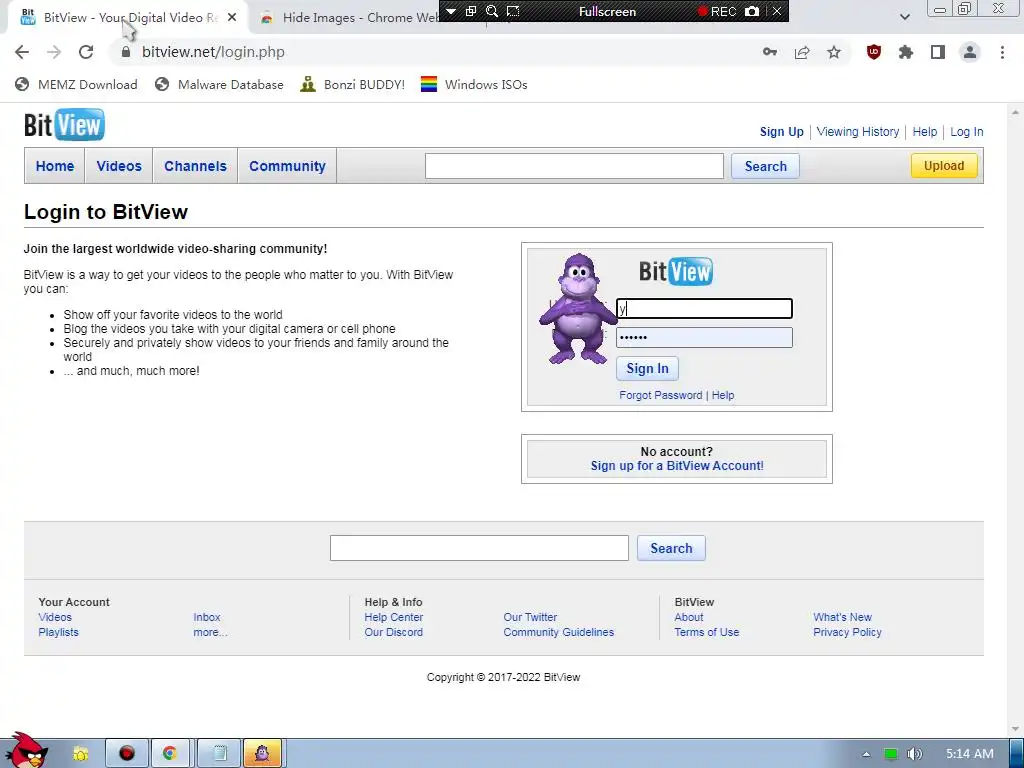1024x768 pixels.
Task: Open the screen recorder taskbar icon
Action: (127, 754)
